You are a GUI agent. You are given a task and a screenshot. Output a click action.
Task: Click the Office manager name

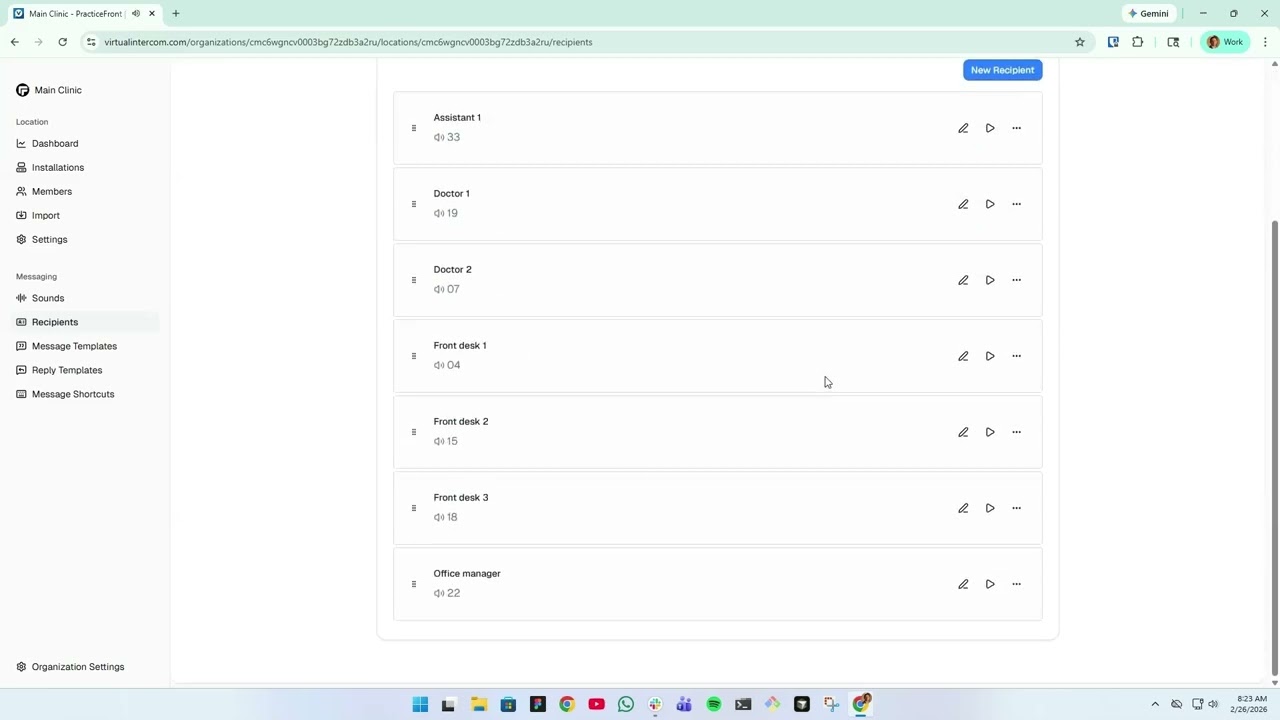(x=467, y=573)
